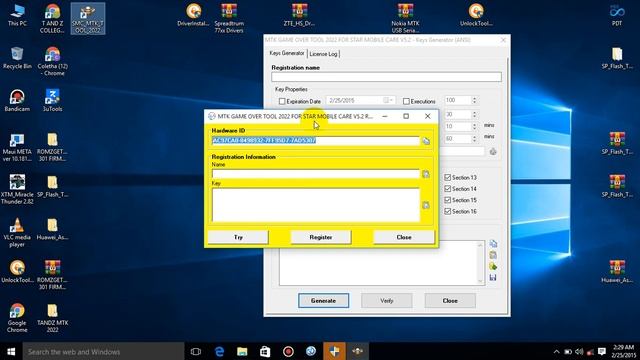Uncheck Section 16 checkbox
Screen dimensions: 640x360
[x=448, y=211]
